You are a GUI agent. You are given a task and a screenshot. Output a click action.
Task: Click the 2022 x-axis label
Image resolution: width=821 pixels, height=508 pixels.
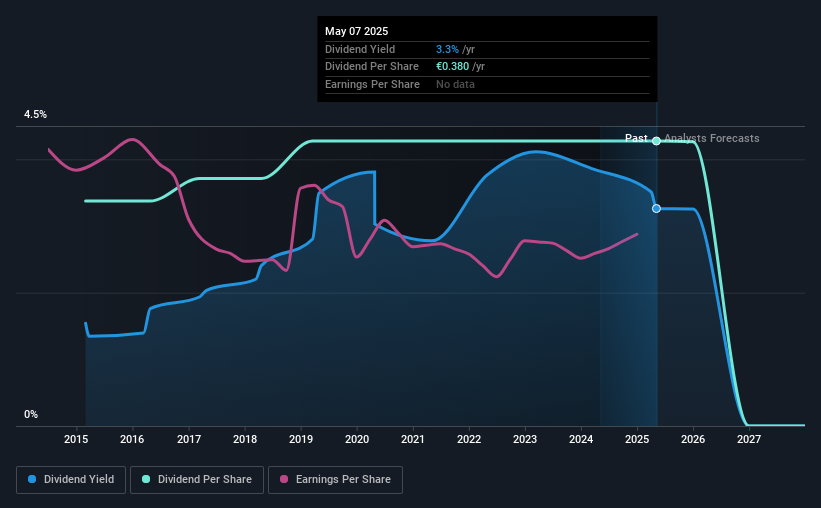[x=469, y=439]
